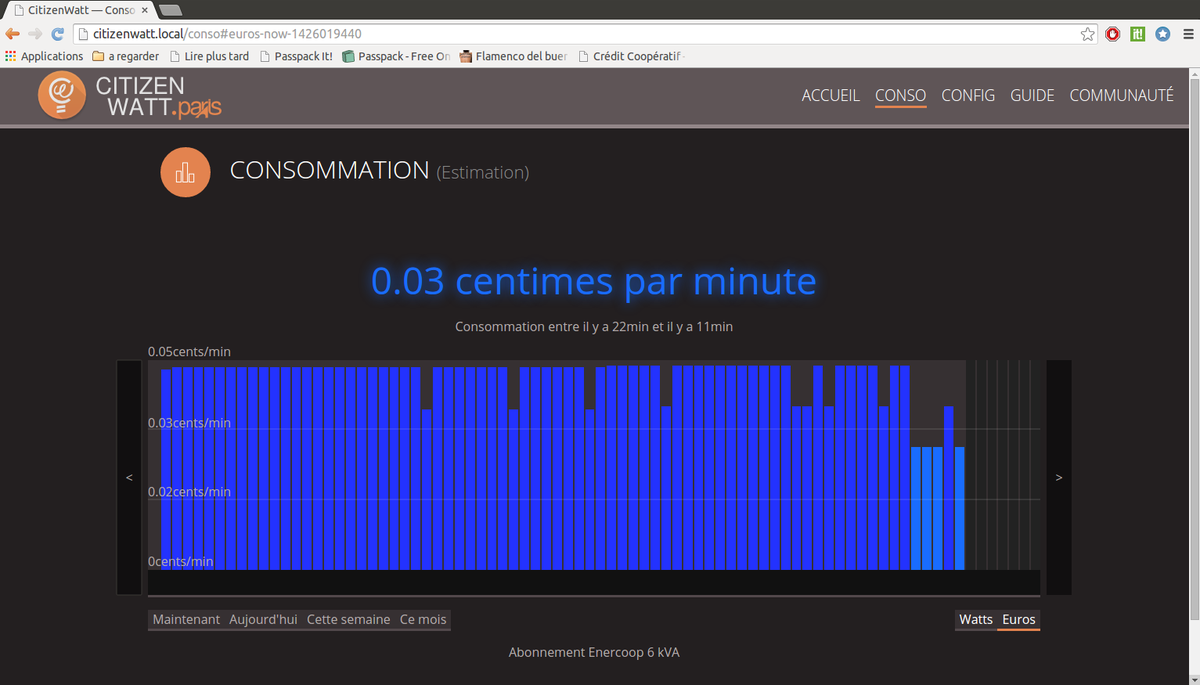Click 'Abonnement Enercoop 6 kVA' text
The width and height of the screenshot is (1200, 685).
(594, 652)
